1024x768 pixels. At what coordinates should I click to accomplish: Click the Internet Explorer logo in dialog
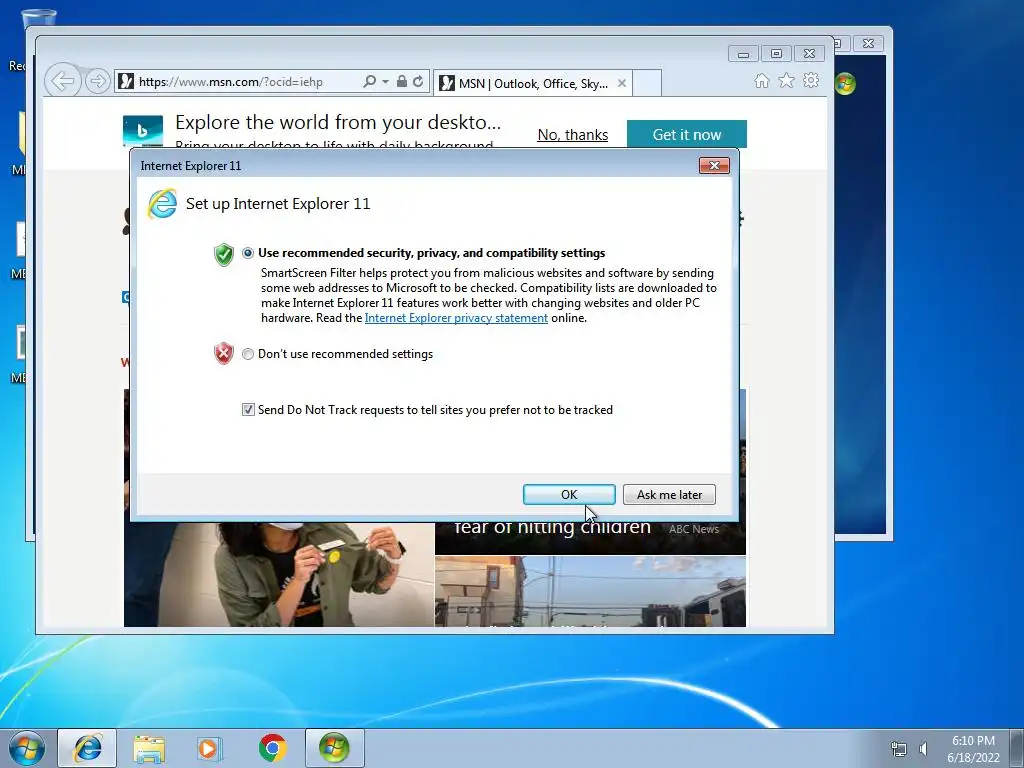click(x=162, y=204)
